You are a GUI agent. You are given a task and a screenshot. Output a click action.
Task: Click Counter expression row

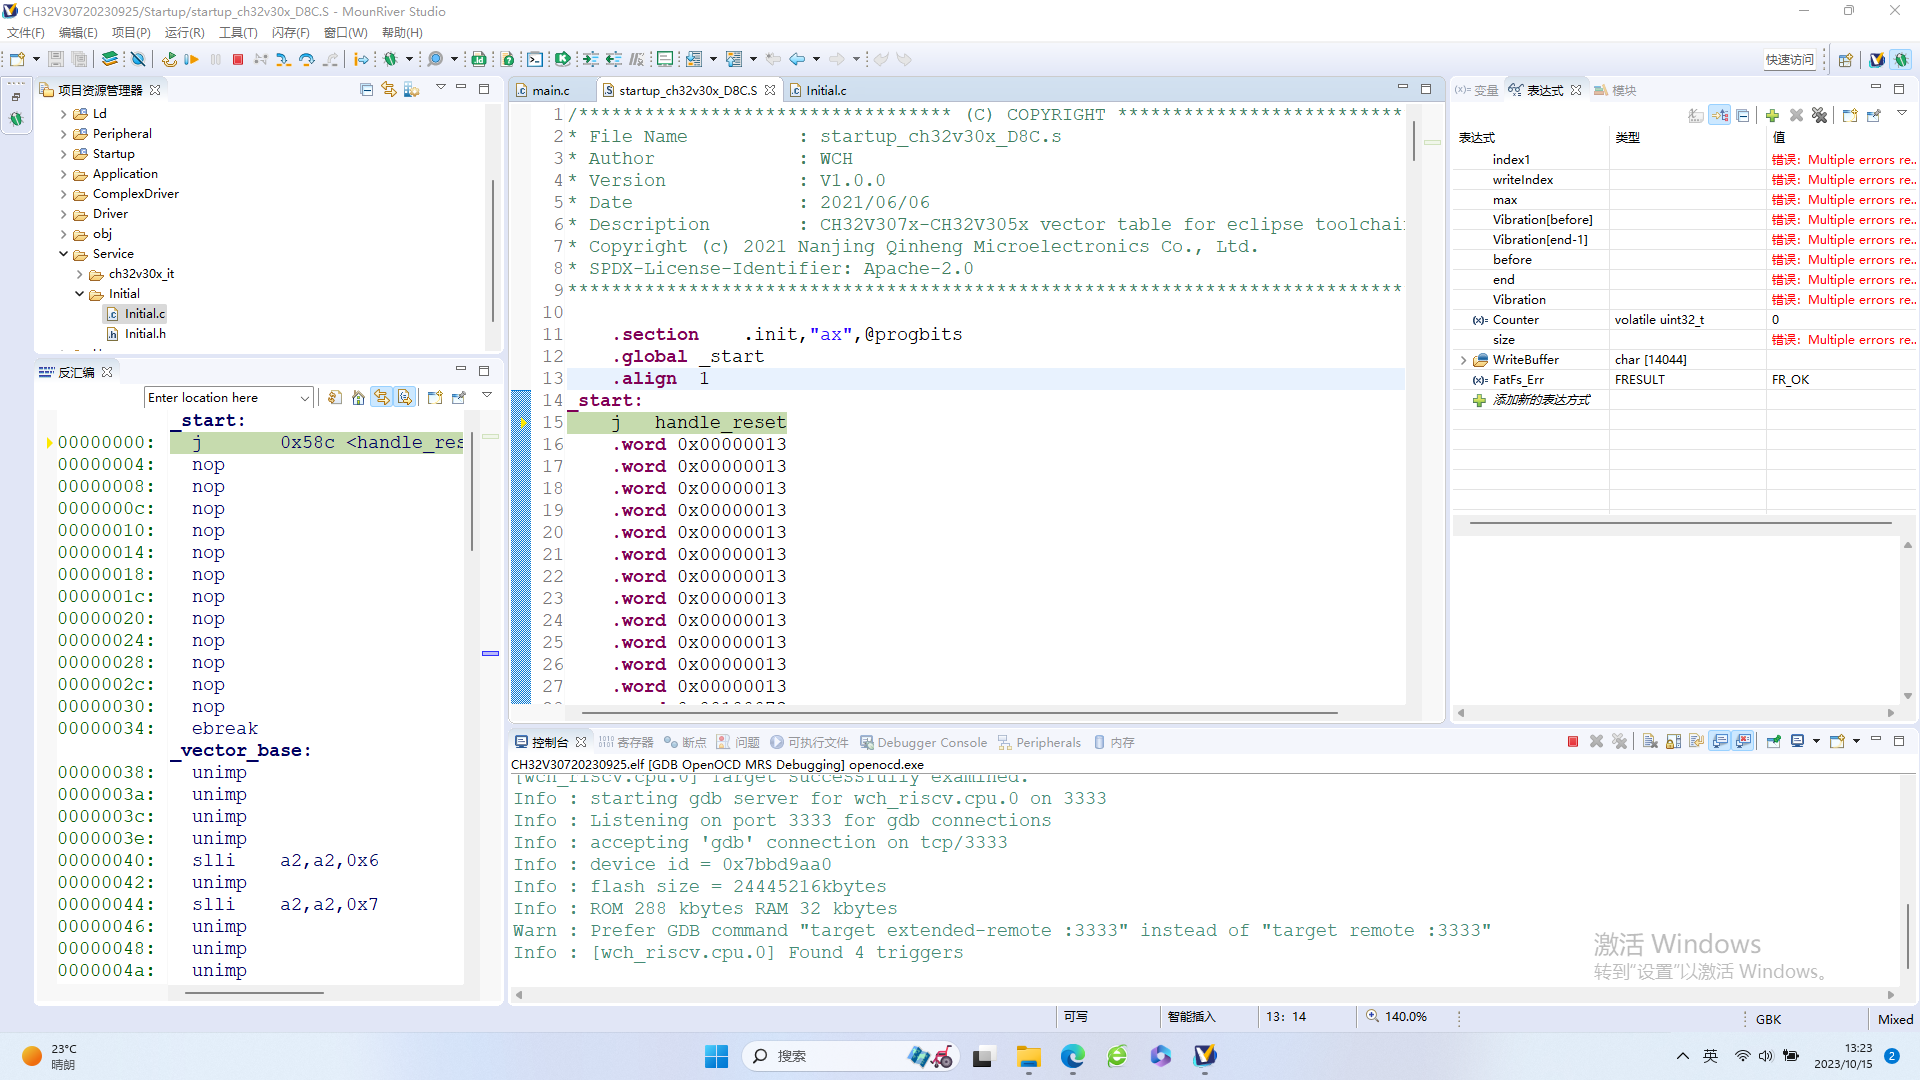[x=1685, y=320]
